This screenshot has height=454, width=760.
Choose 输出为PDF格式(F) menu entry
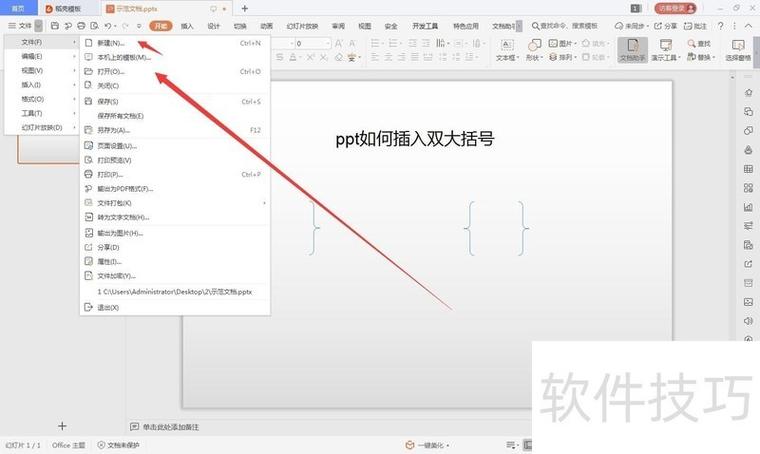tap(174, 188)
